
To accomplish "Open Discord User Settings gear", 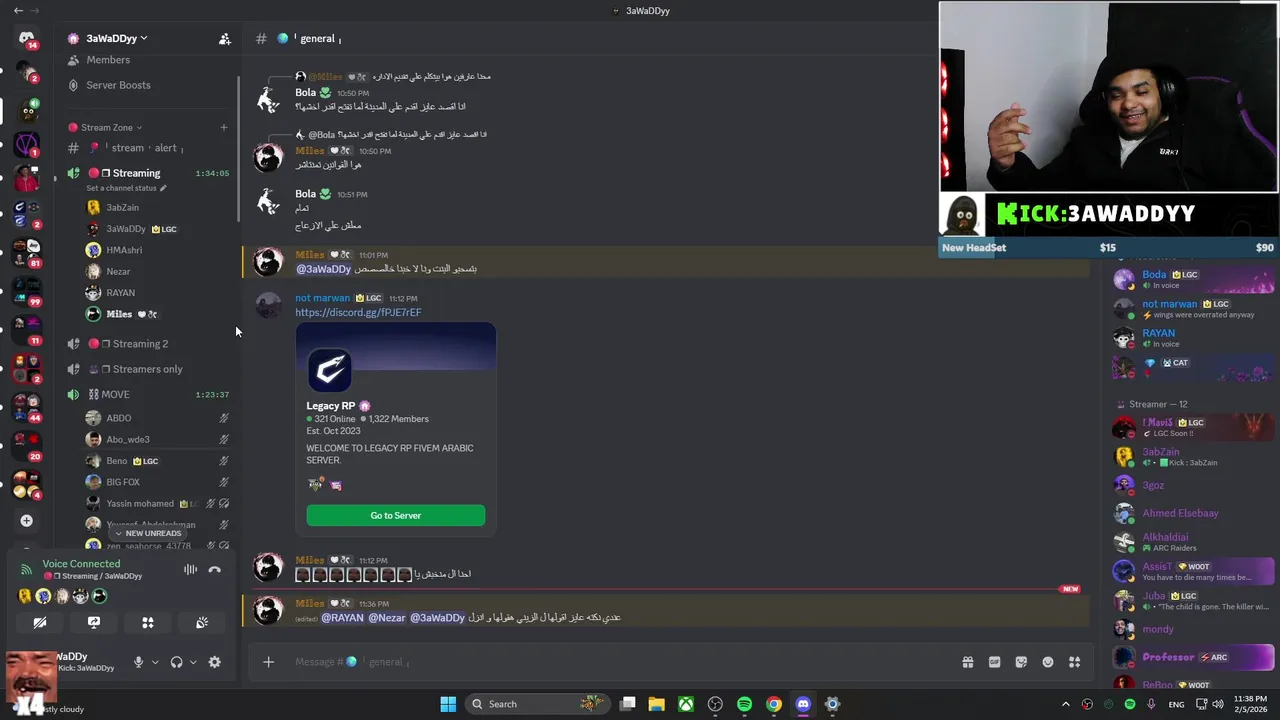I will tap(214, 662).
